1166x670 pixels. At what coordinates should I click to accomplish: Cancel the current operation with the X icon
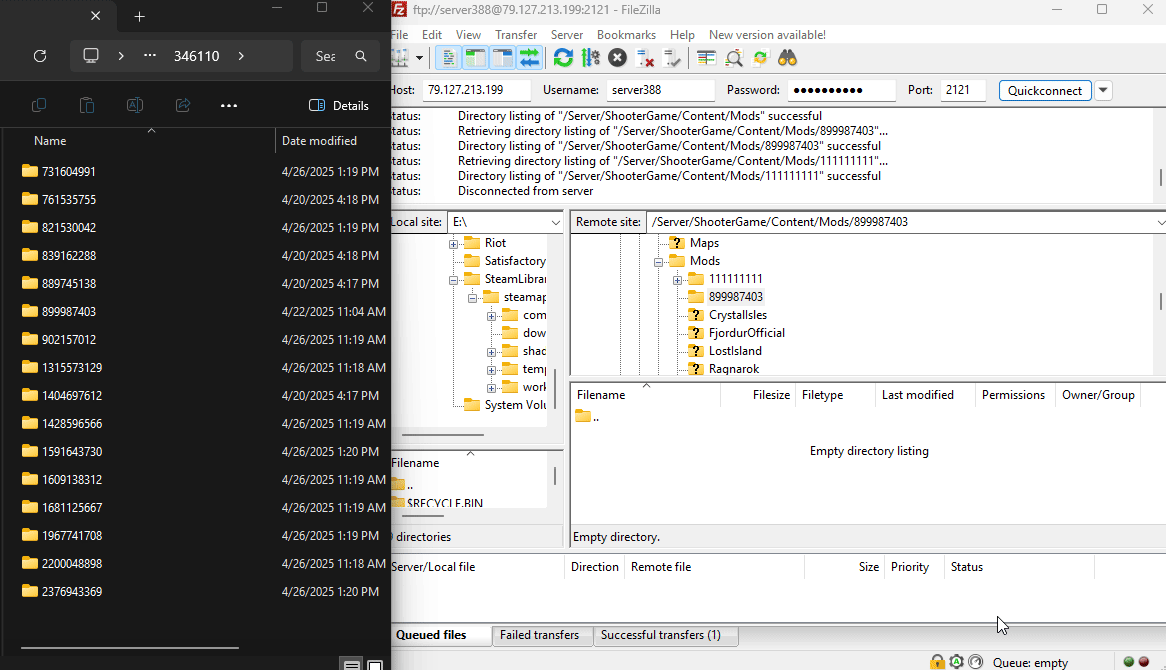617,58
